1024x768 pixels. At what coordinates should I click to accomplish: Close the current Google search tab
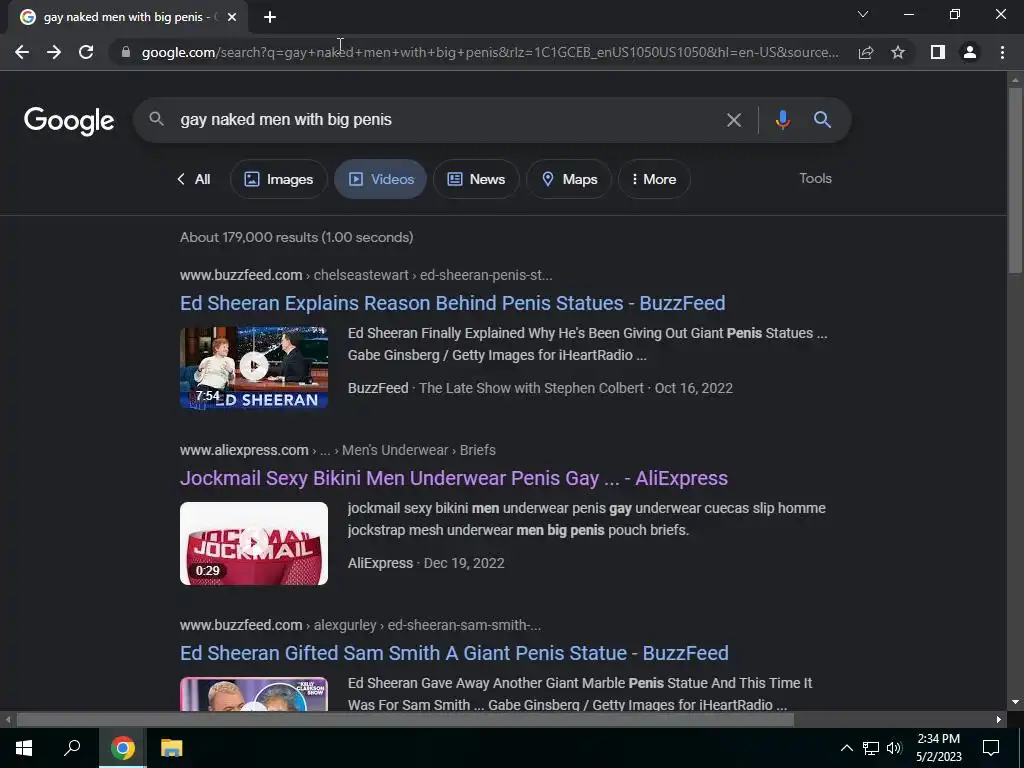point(232,17)
